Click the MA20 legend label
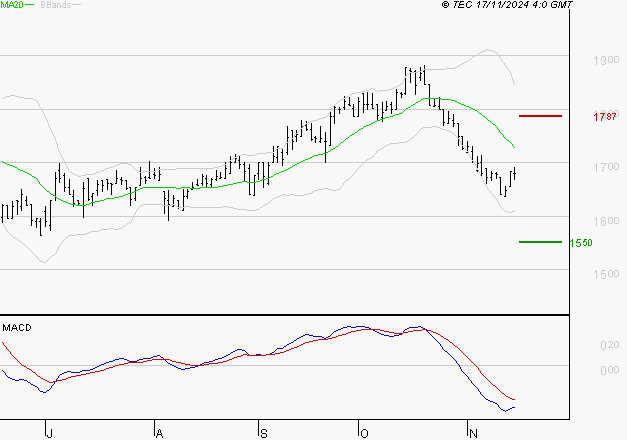This screenshot has width=627, height=440. click(12, 5)
